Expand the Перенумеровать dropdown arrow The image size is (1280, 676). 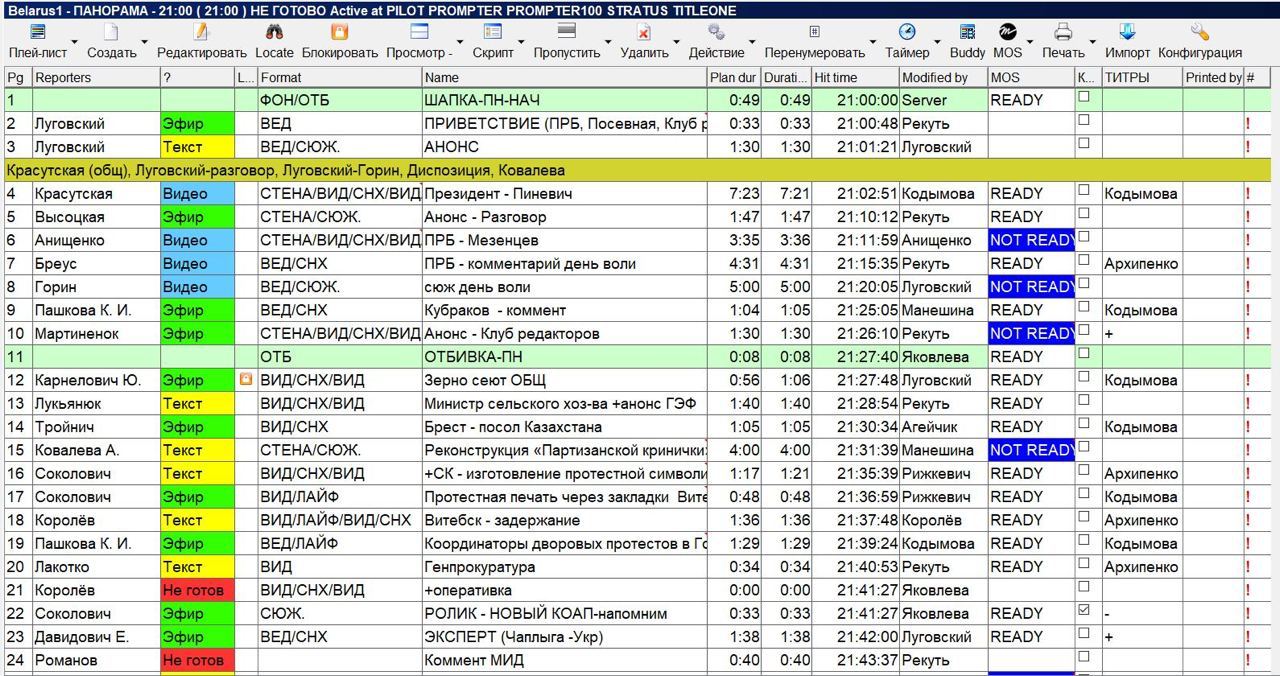click(874, 43)
